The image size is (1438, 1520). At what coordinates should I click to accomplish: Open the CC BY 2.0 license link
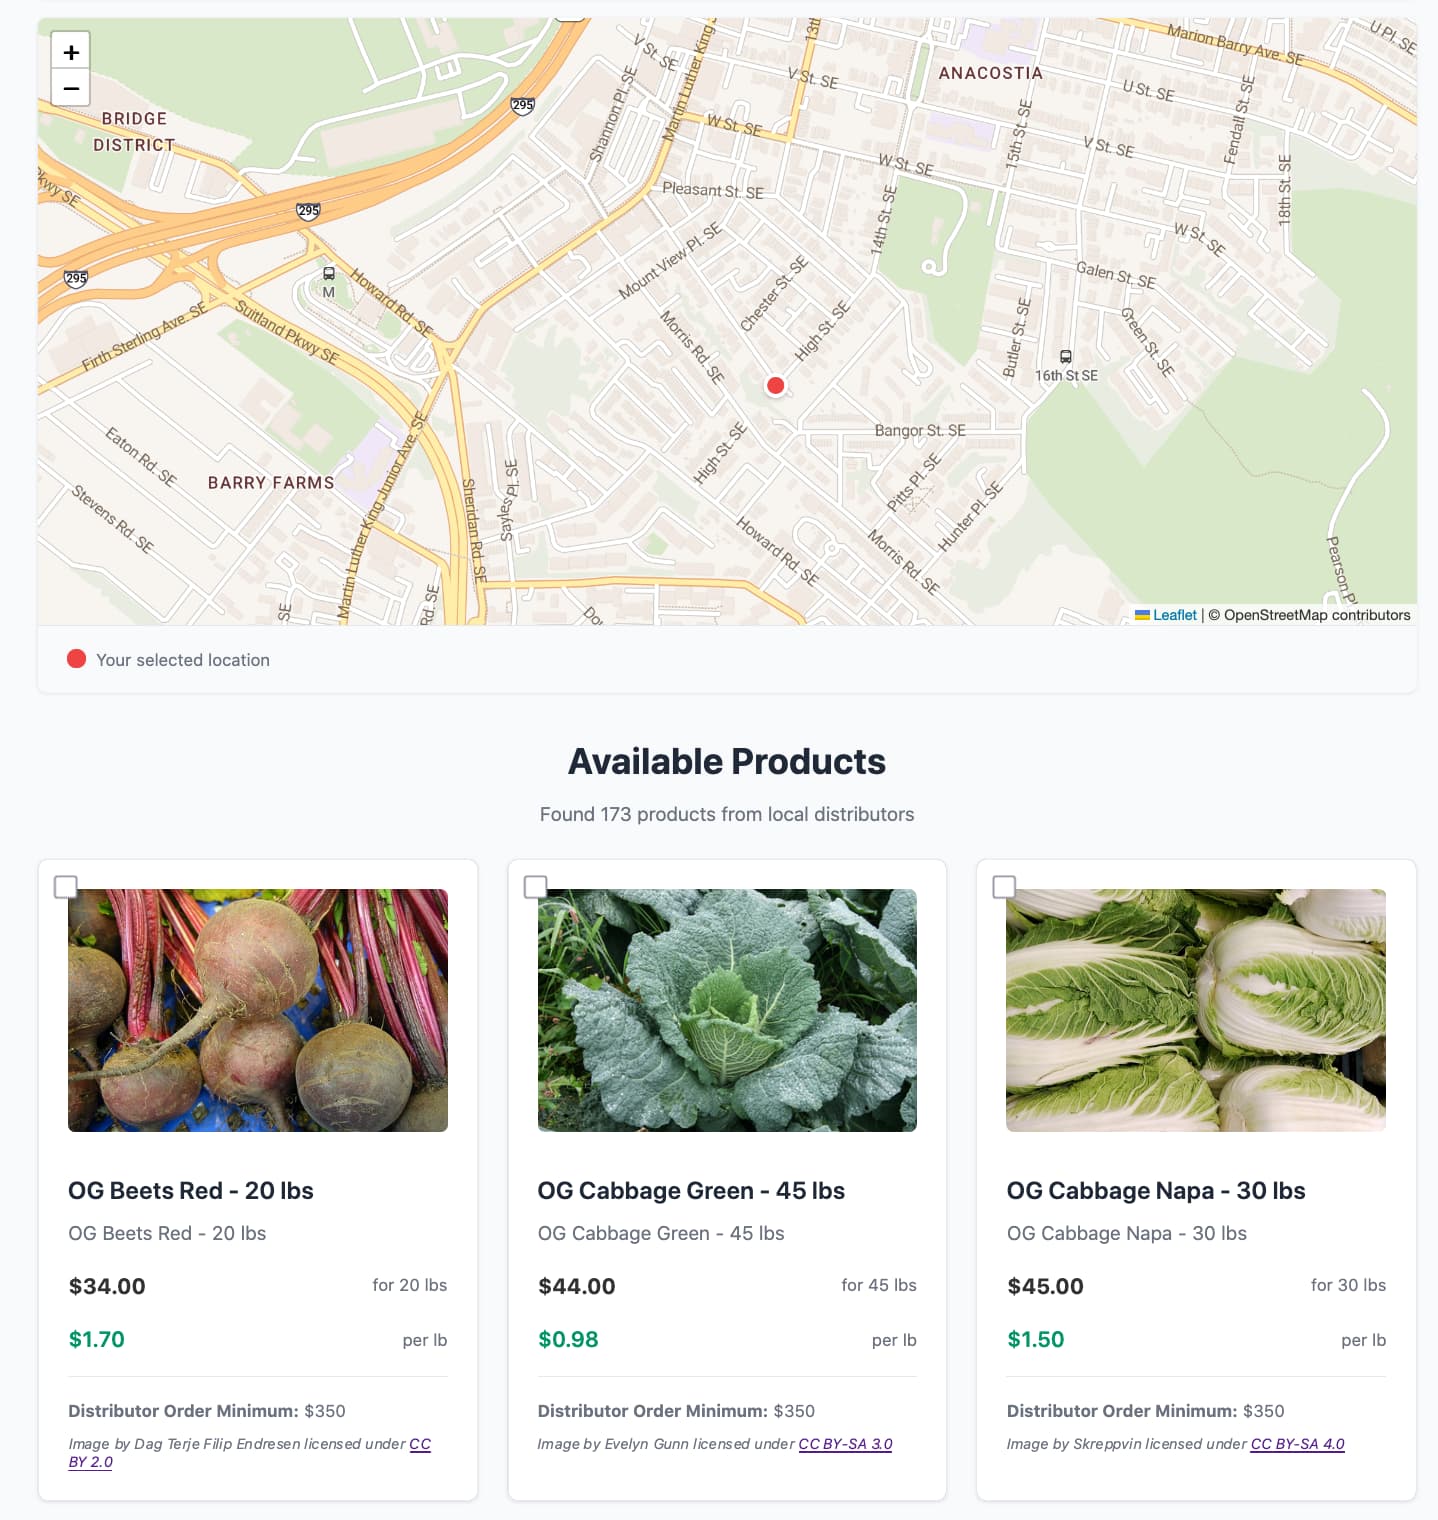90,1462
